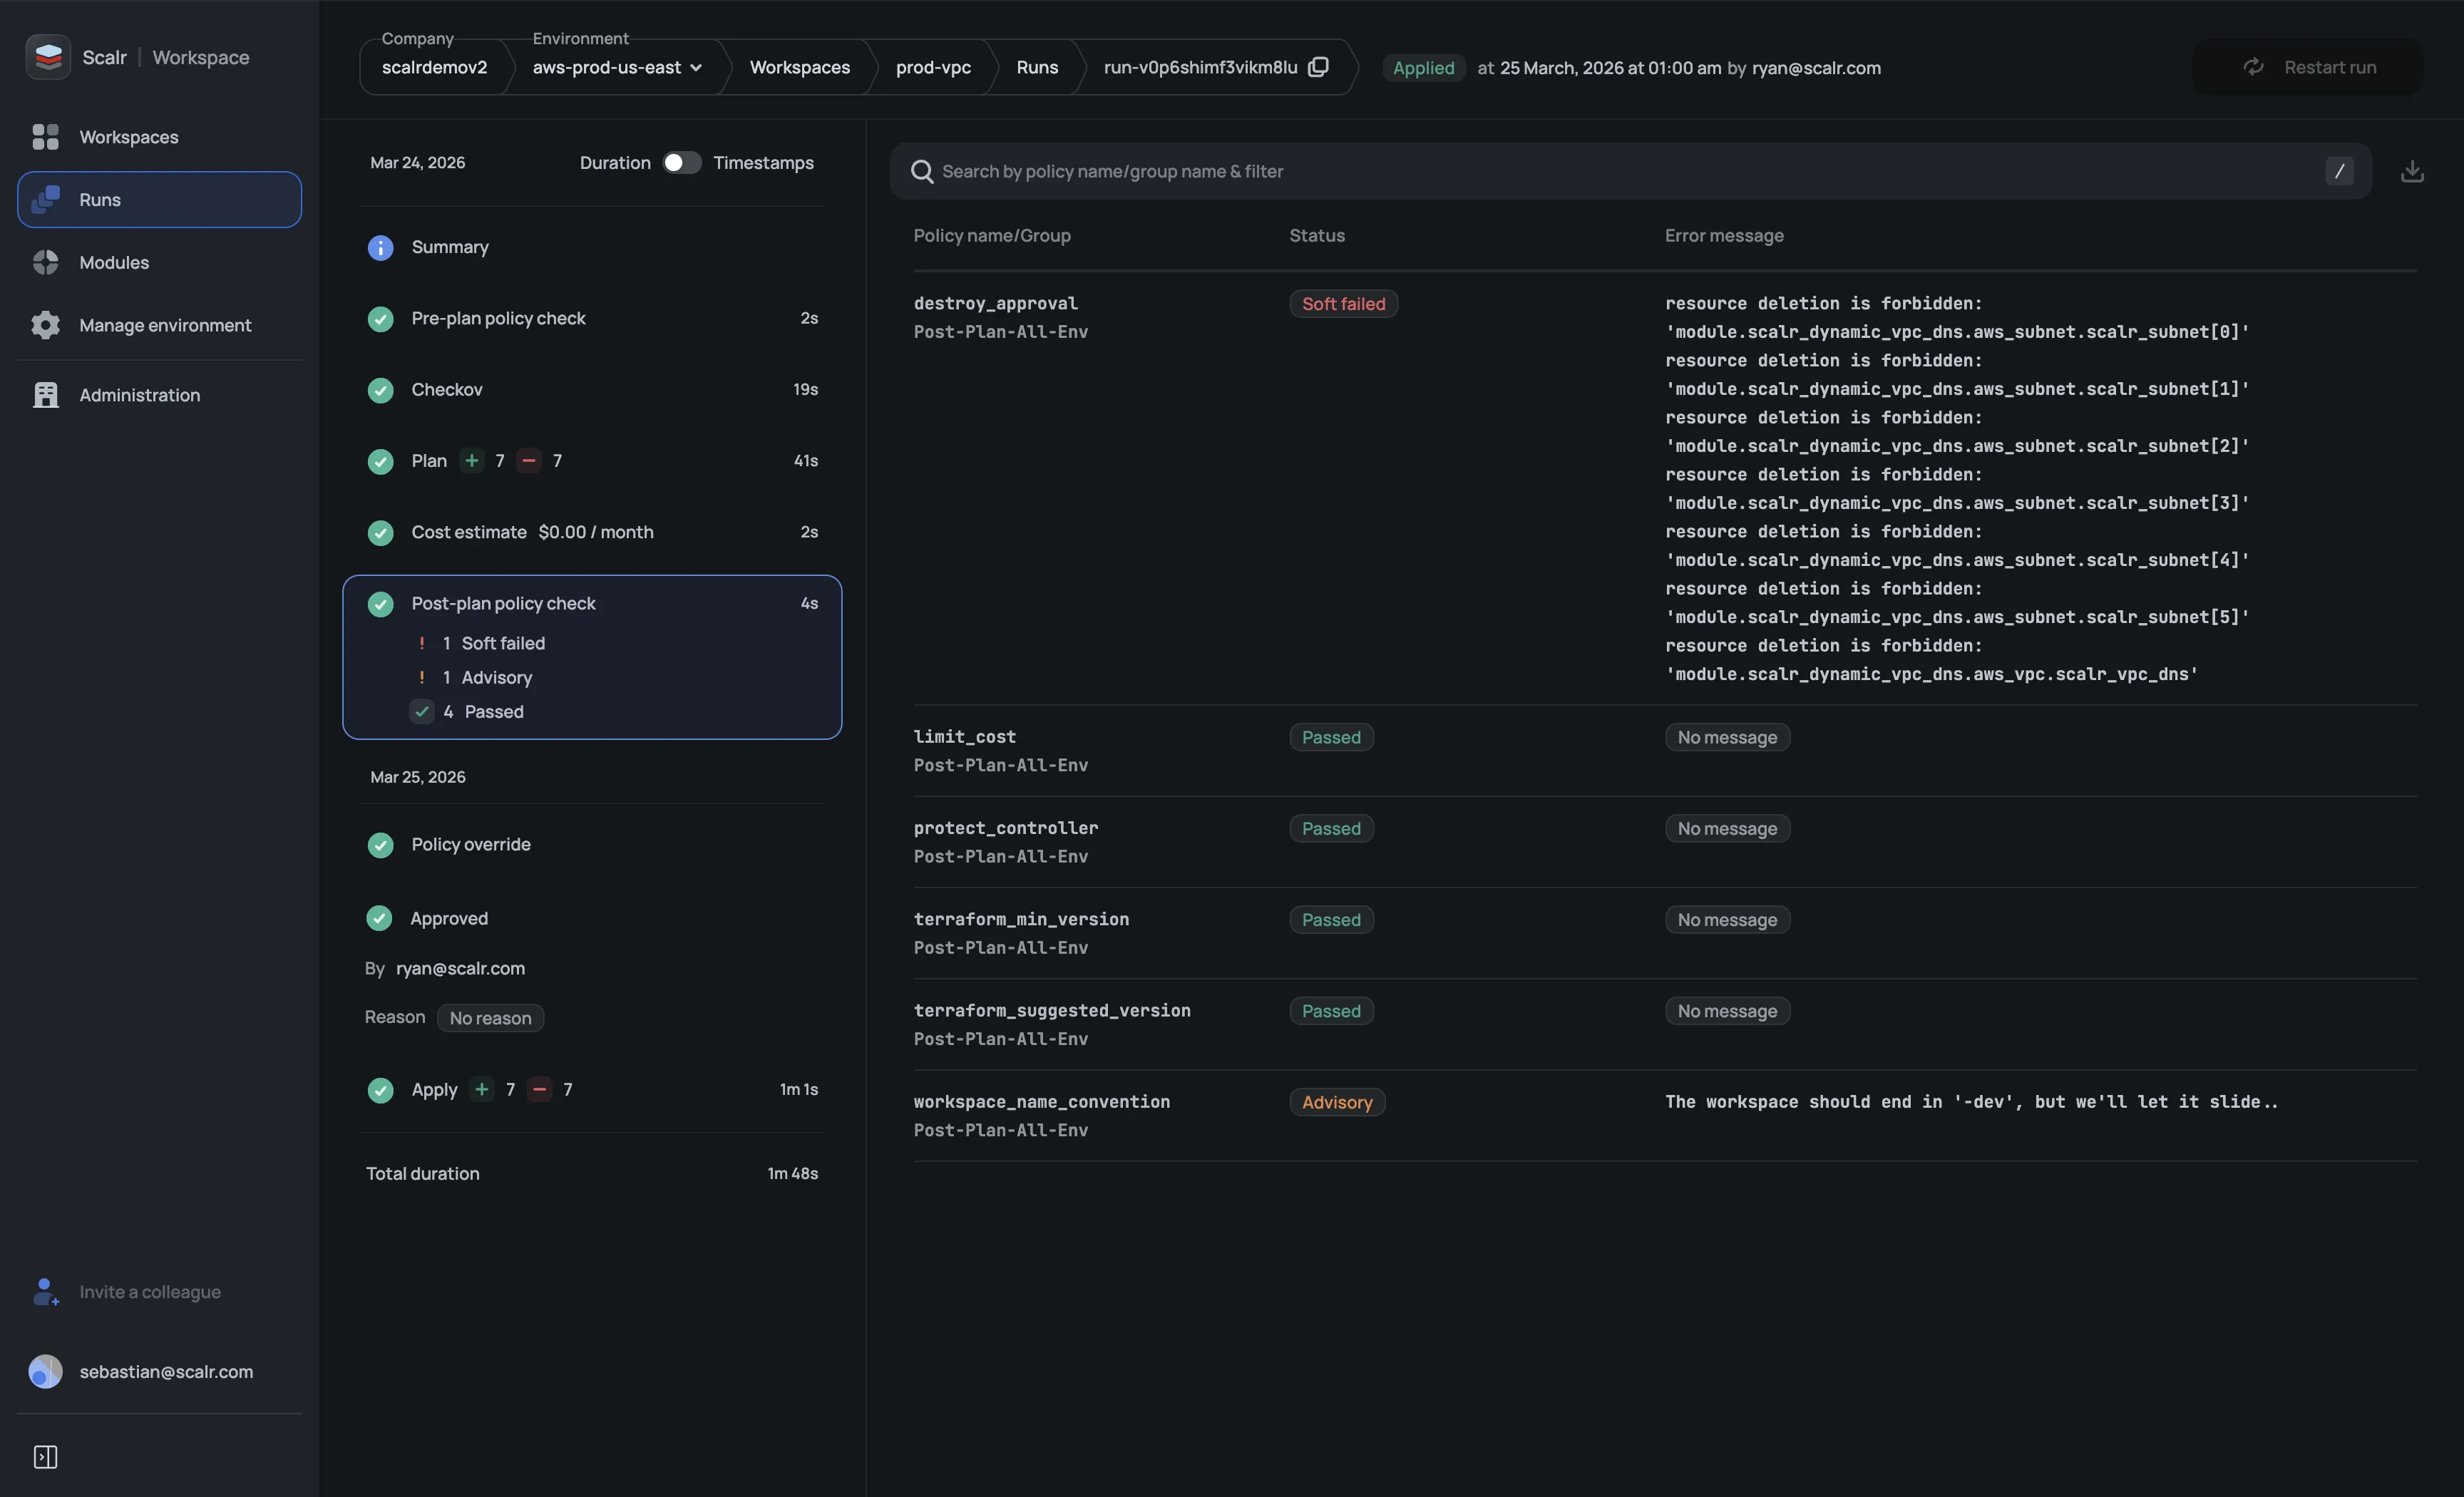Open the Administration section
The width and height of the screenshot is (2464, 1497).
coord(140,394)
